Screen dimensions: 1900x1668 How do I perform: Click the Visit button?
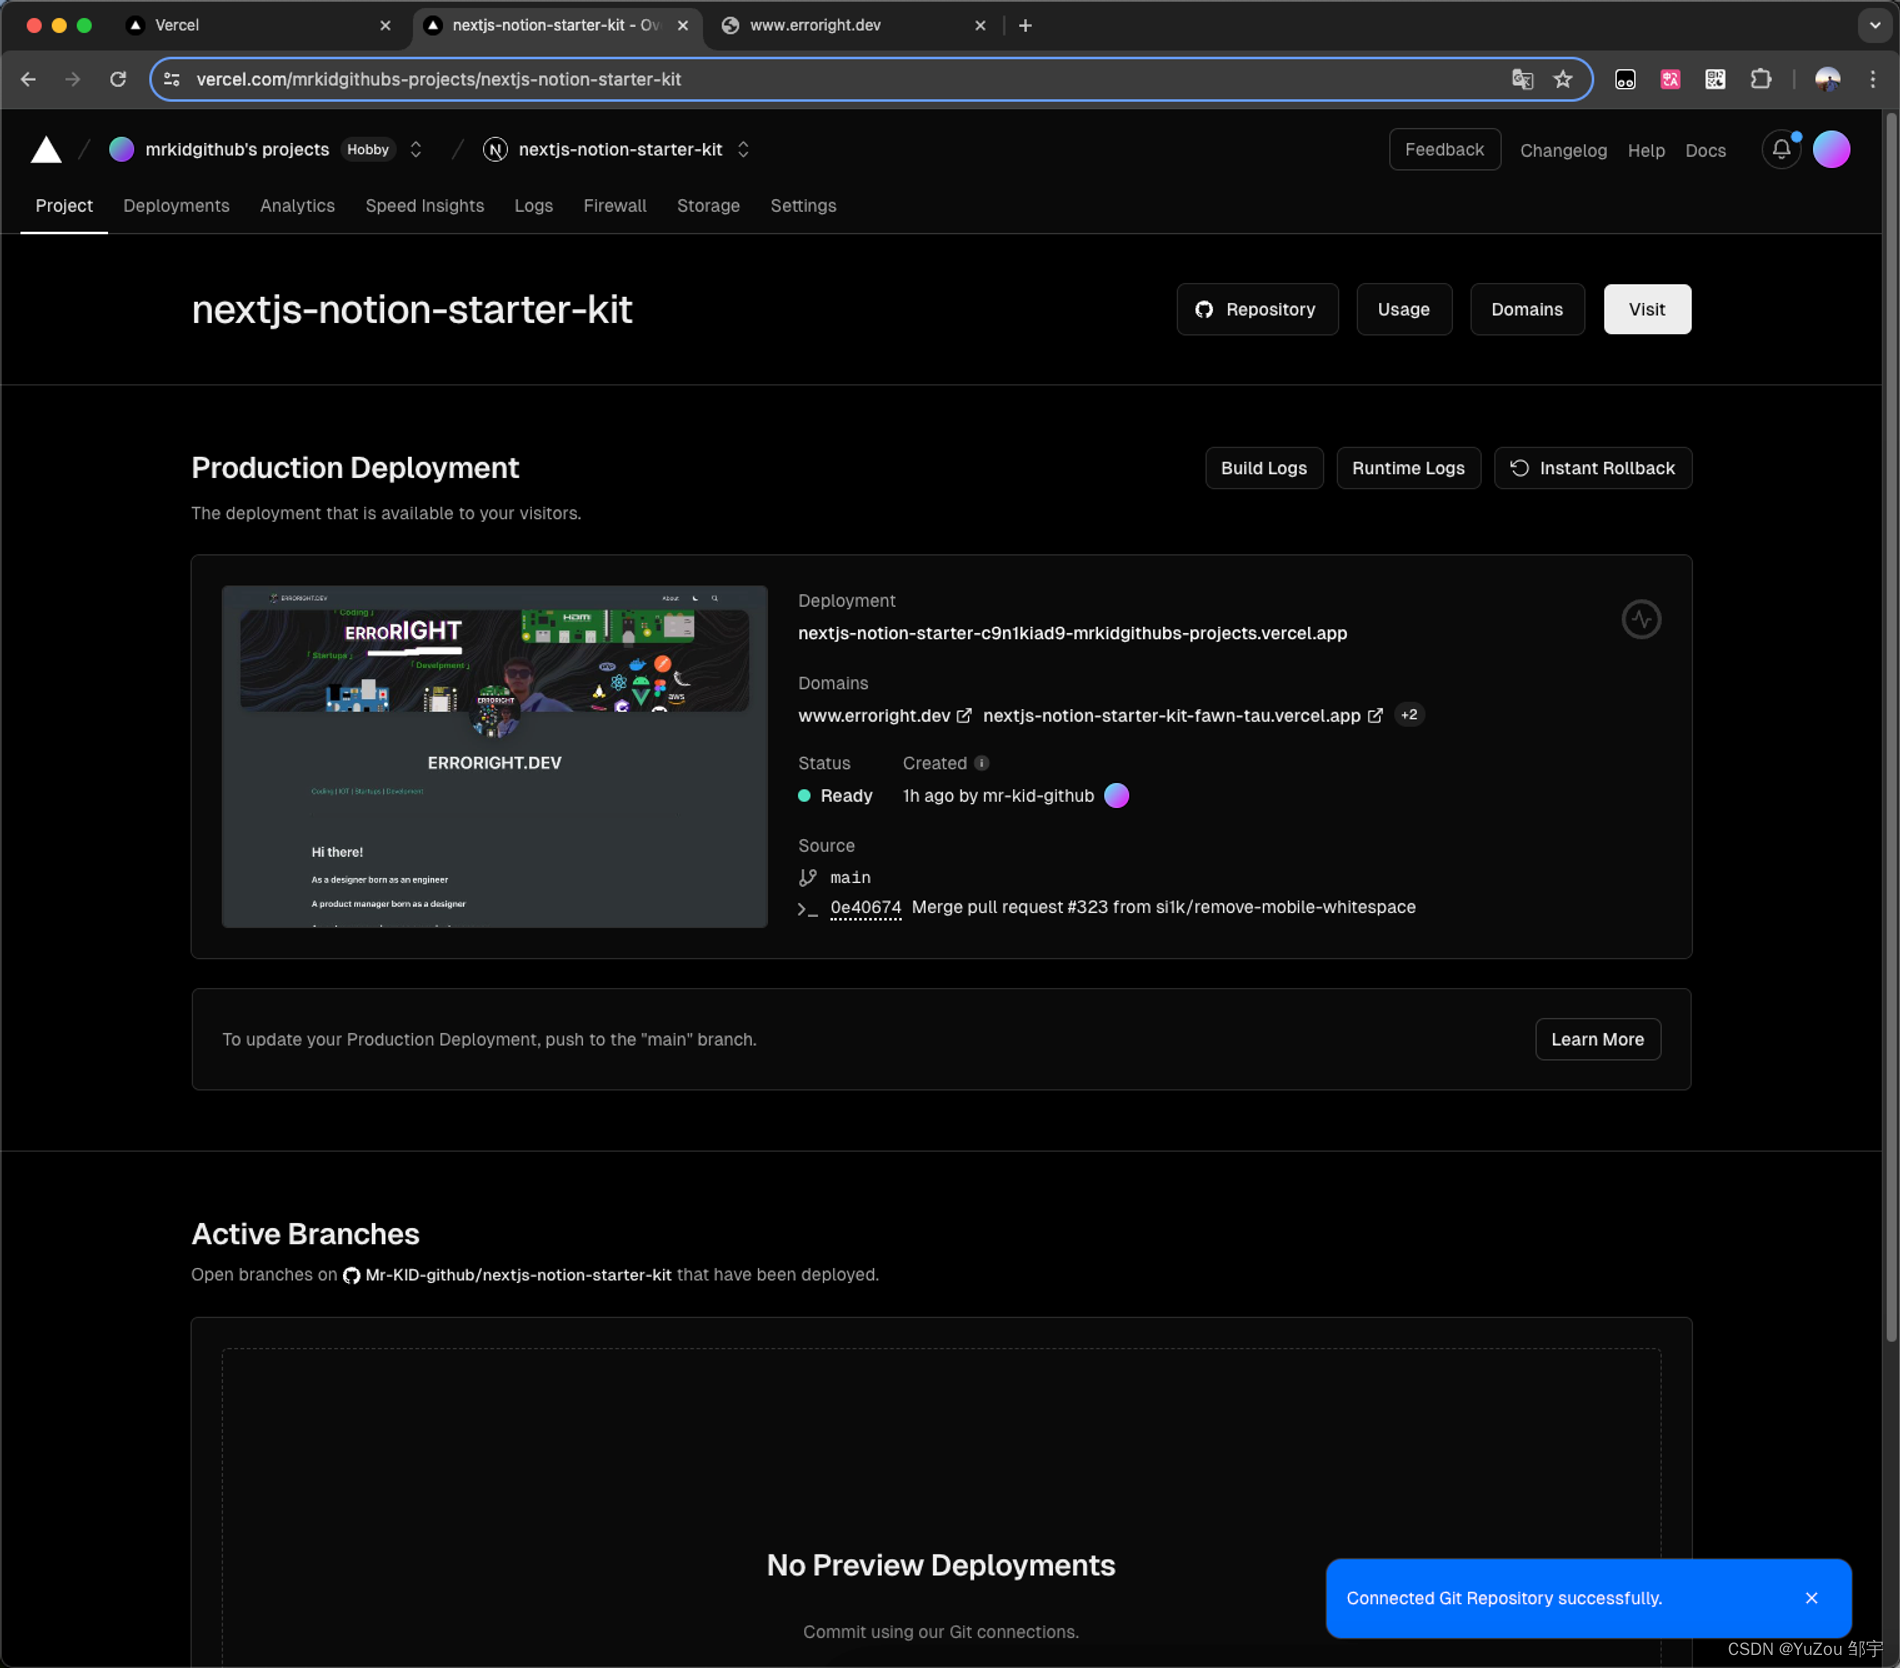coord(1646,310)
